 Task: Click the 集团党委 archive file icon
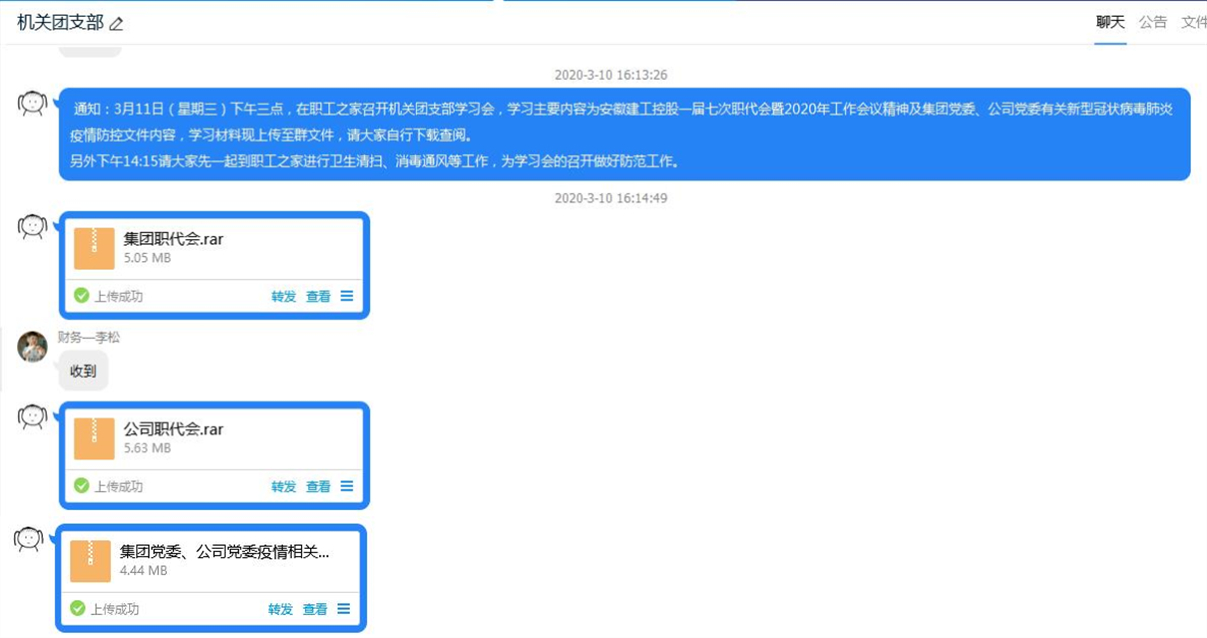click(x=90, y=561)
